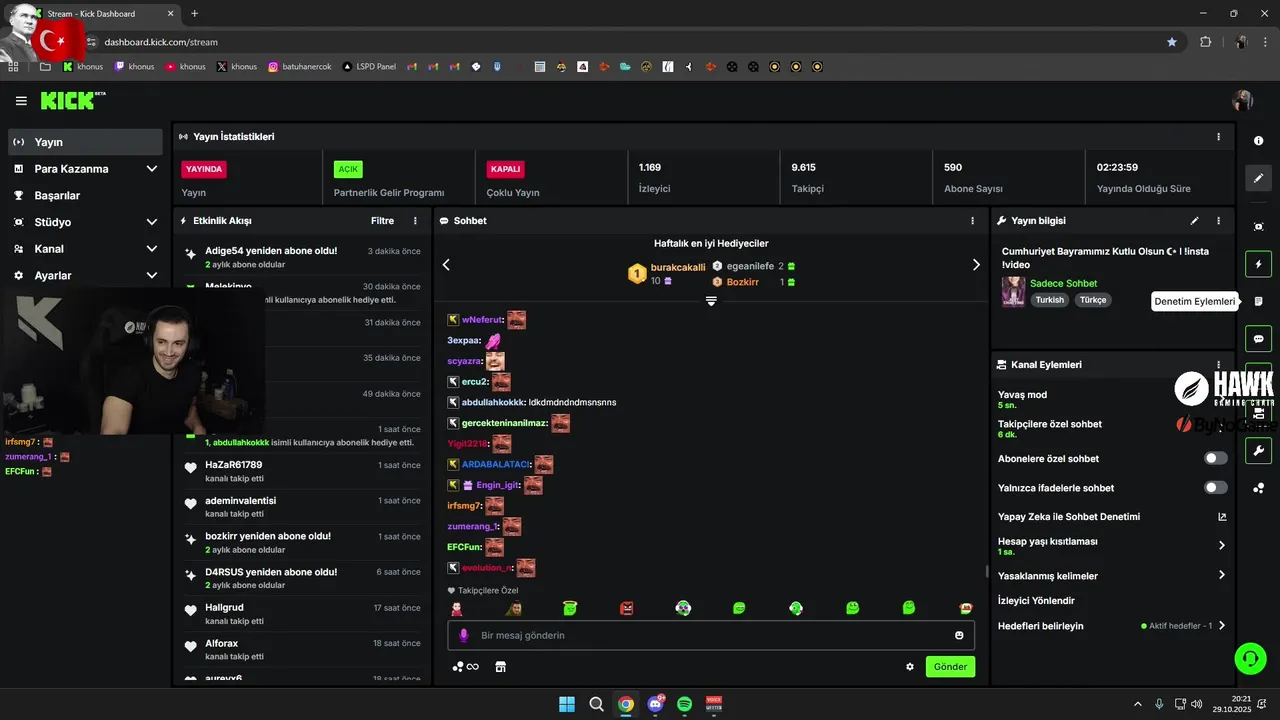Viewport: 1280px width, 720px height.
Task: Open the hamburger navigation menu
Action: coord(21,101)
